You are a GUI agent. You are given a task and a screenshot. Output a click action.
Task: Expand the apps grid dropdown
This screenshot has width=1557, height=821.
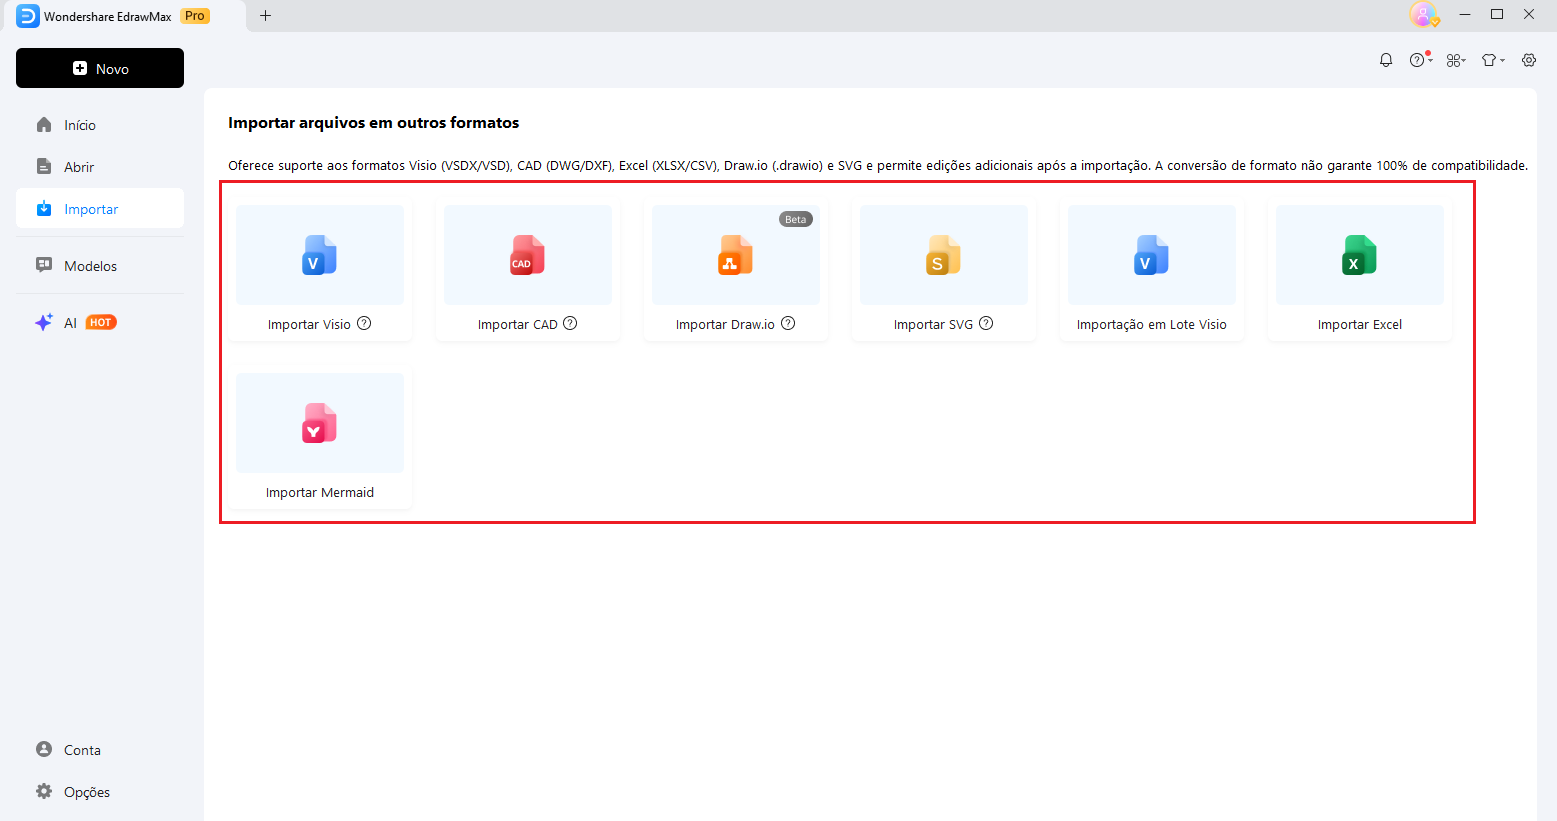coord(1456,60)
